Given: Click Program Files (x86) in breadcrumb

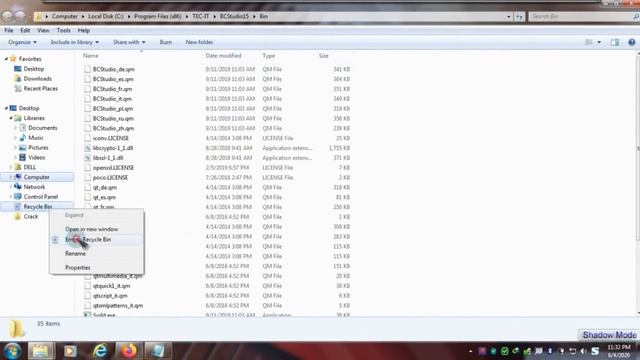Looking at the screenshot, I should point(158,16).
